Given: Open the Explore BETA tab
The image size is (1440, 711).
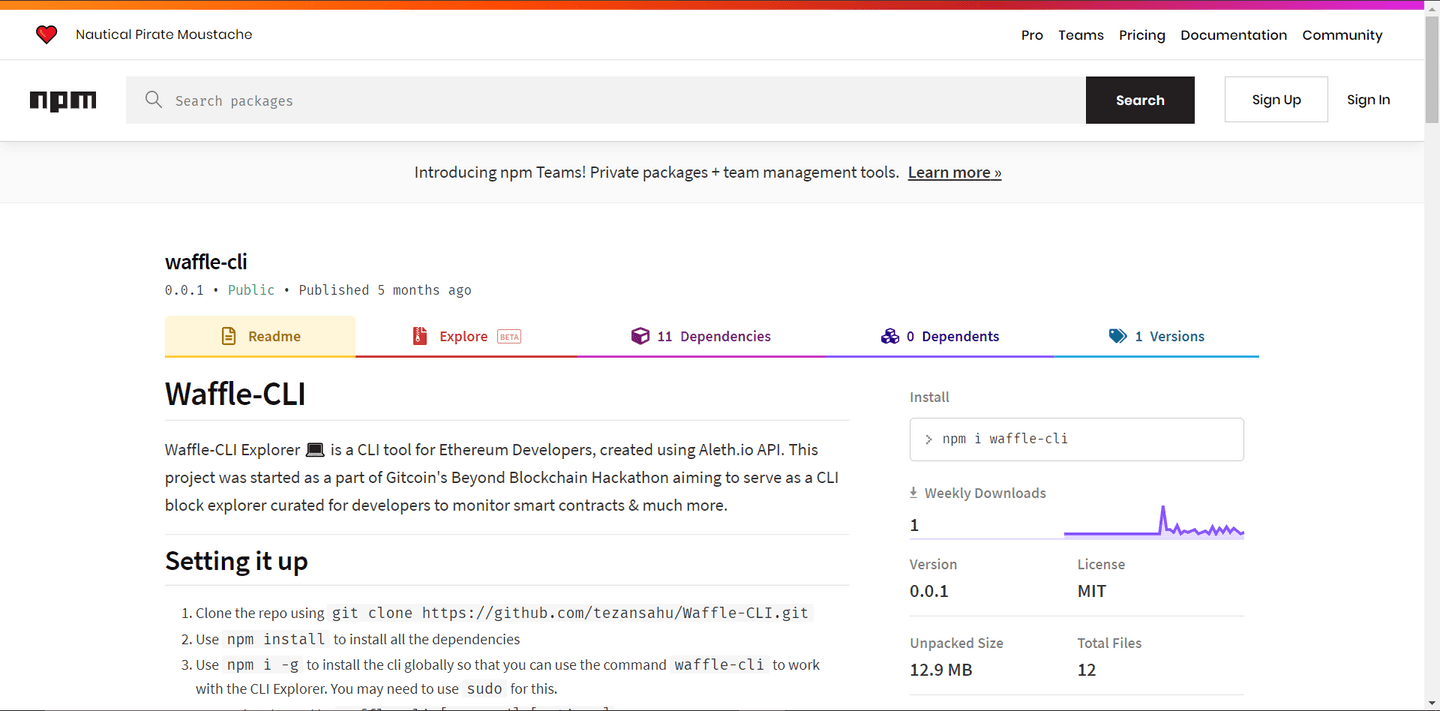Looking at the screenshot, I should coord(466,336).
